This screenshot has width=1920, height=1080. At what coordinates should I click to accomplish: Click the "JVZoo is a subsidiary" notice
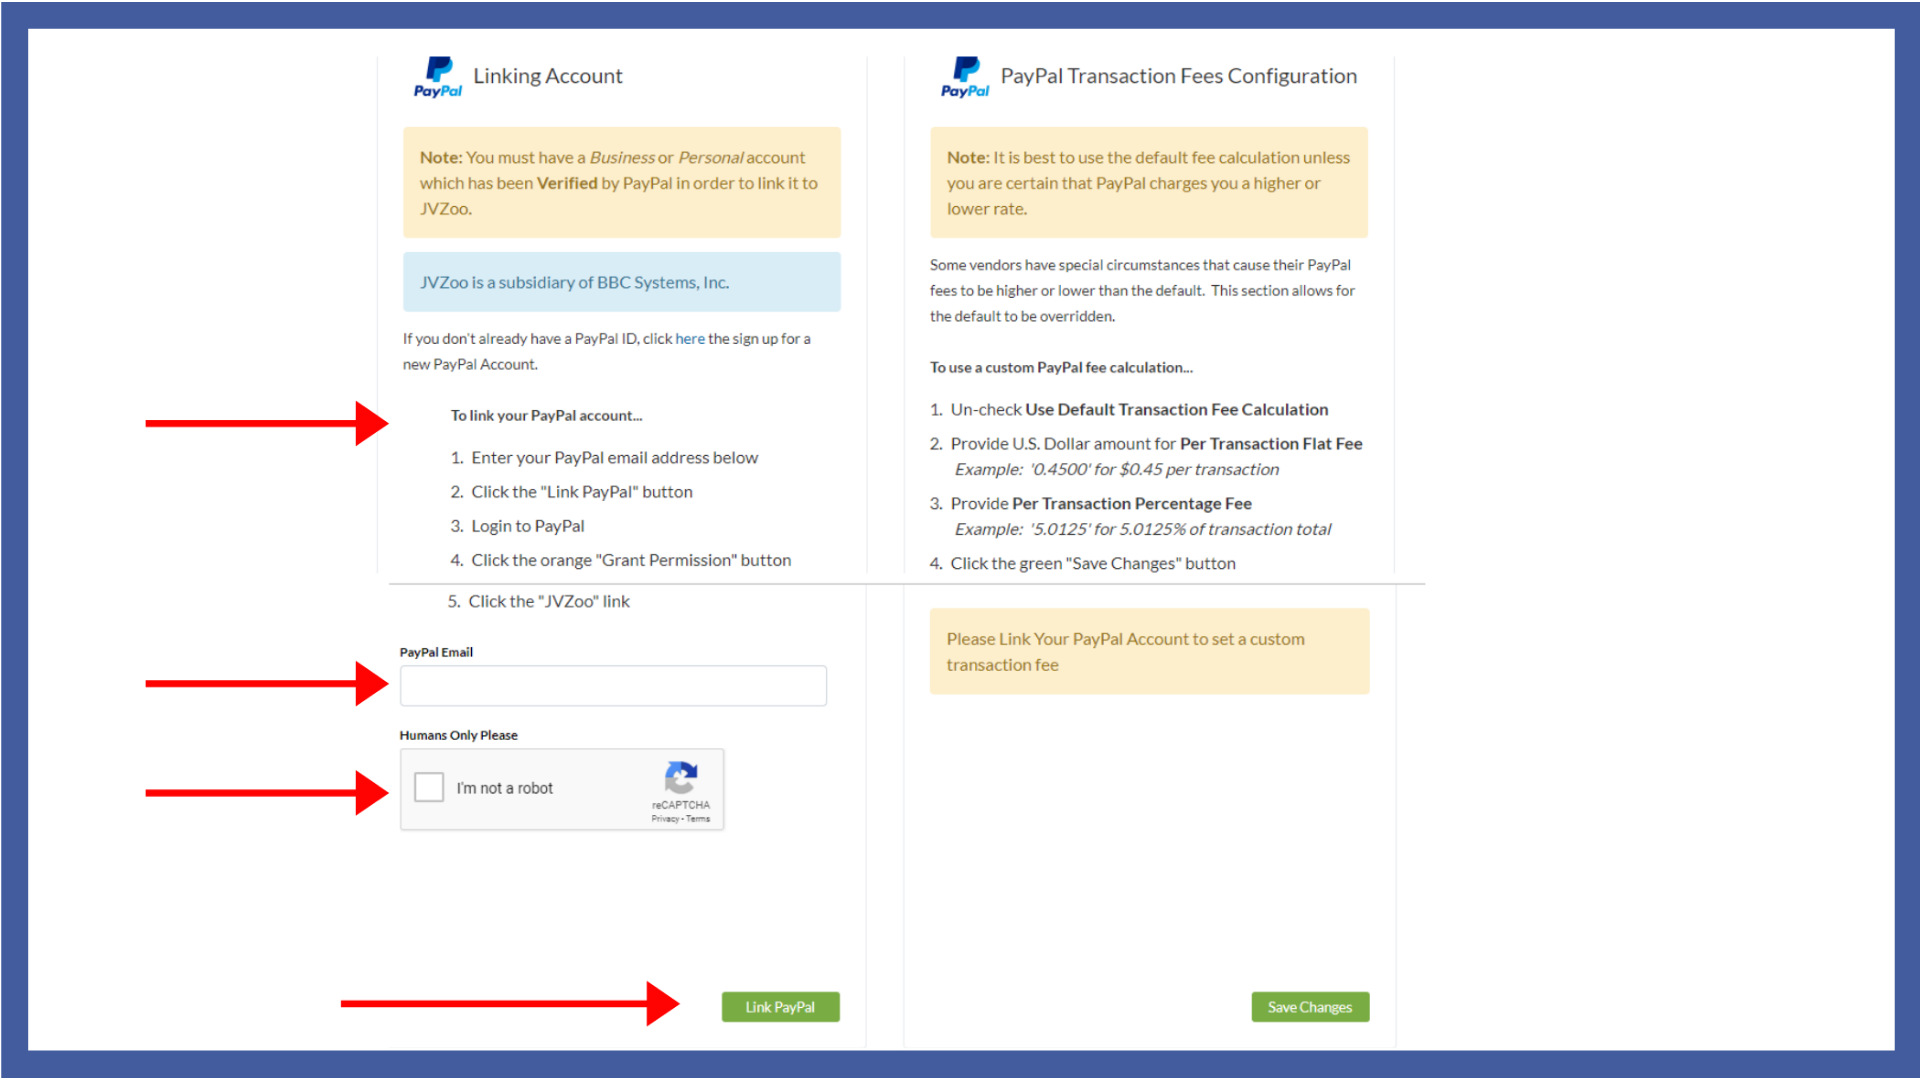coord(622,282)
